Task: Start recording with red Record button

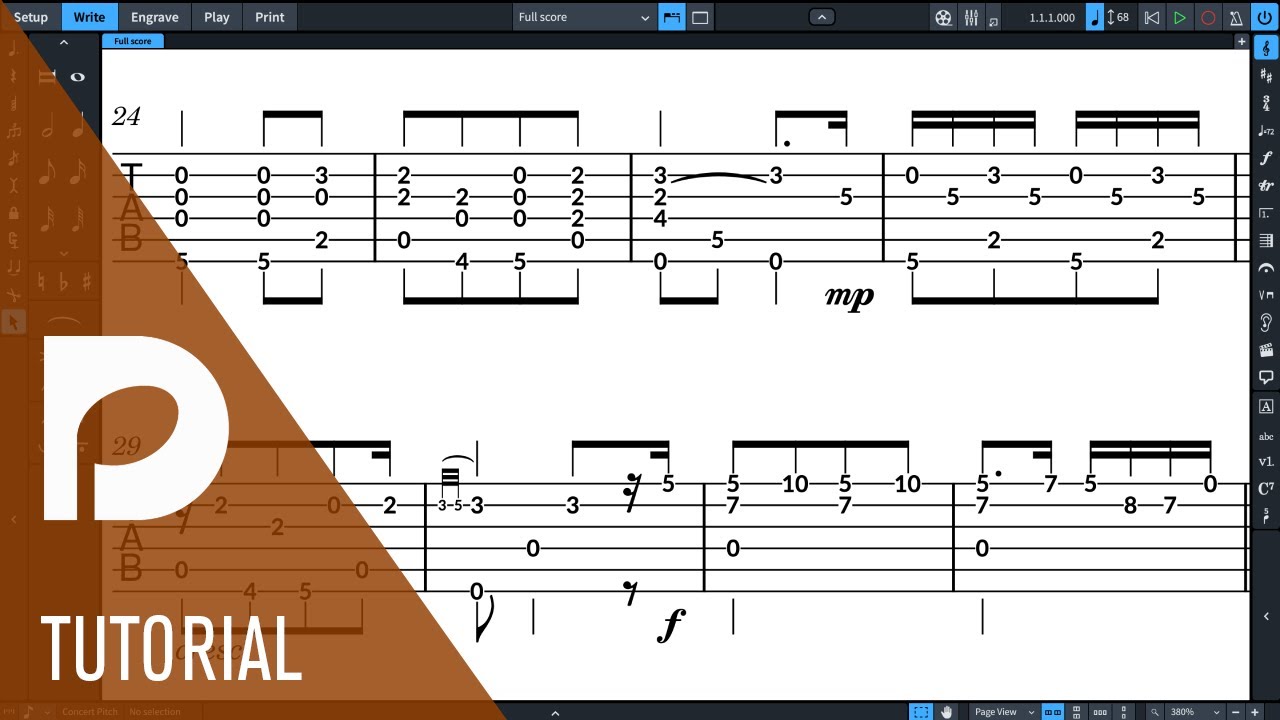Action: click(x=1208, y=17)
